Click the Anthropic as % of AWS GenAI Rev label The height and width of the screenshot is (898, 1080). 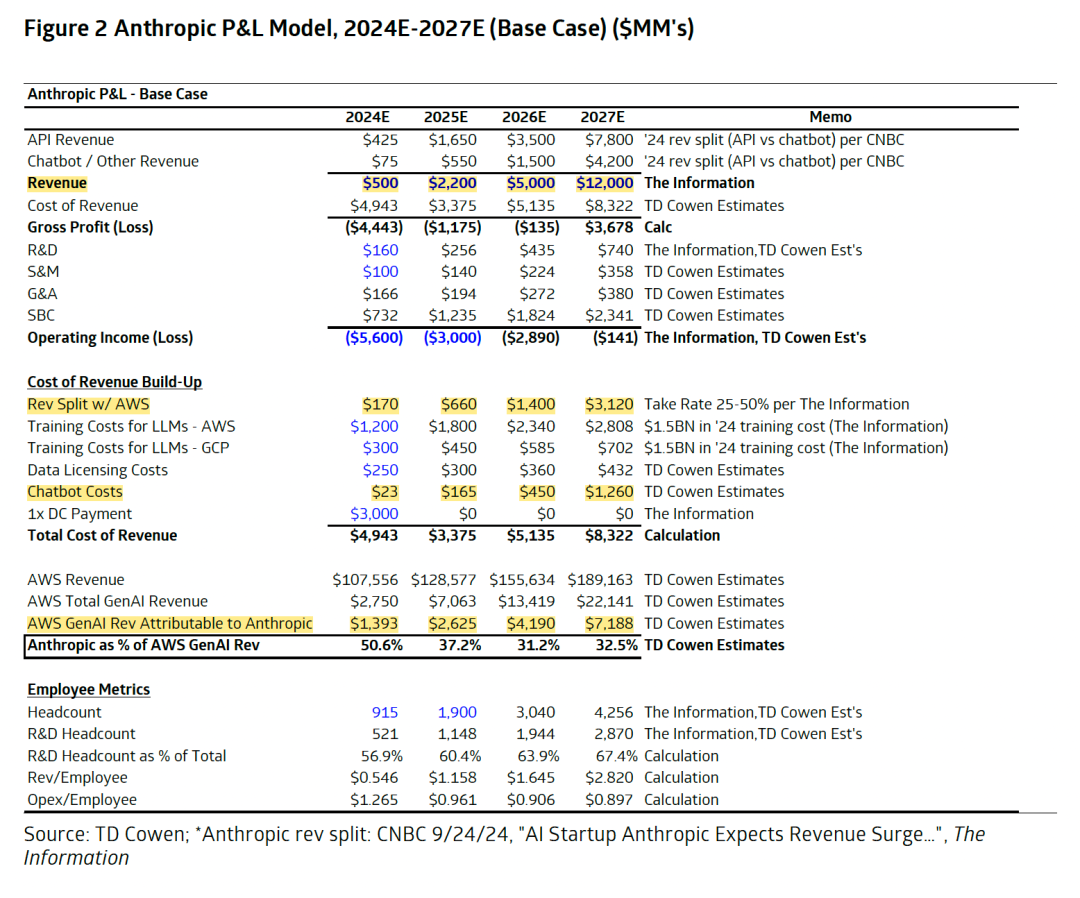(143, 645)
